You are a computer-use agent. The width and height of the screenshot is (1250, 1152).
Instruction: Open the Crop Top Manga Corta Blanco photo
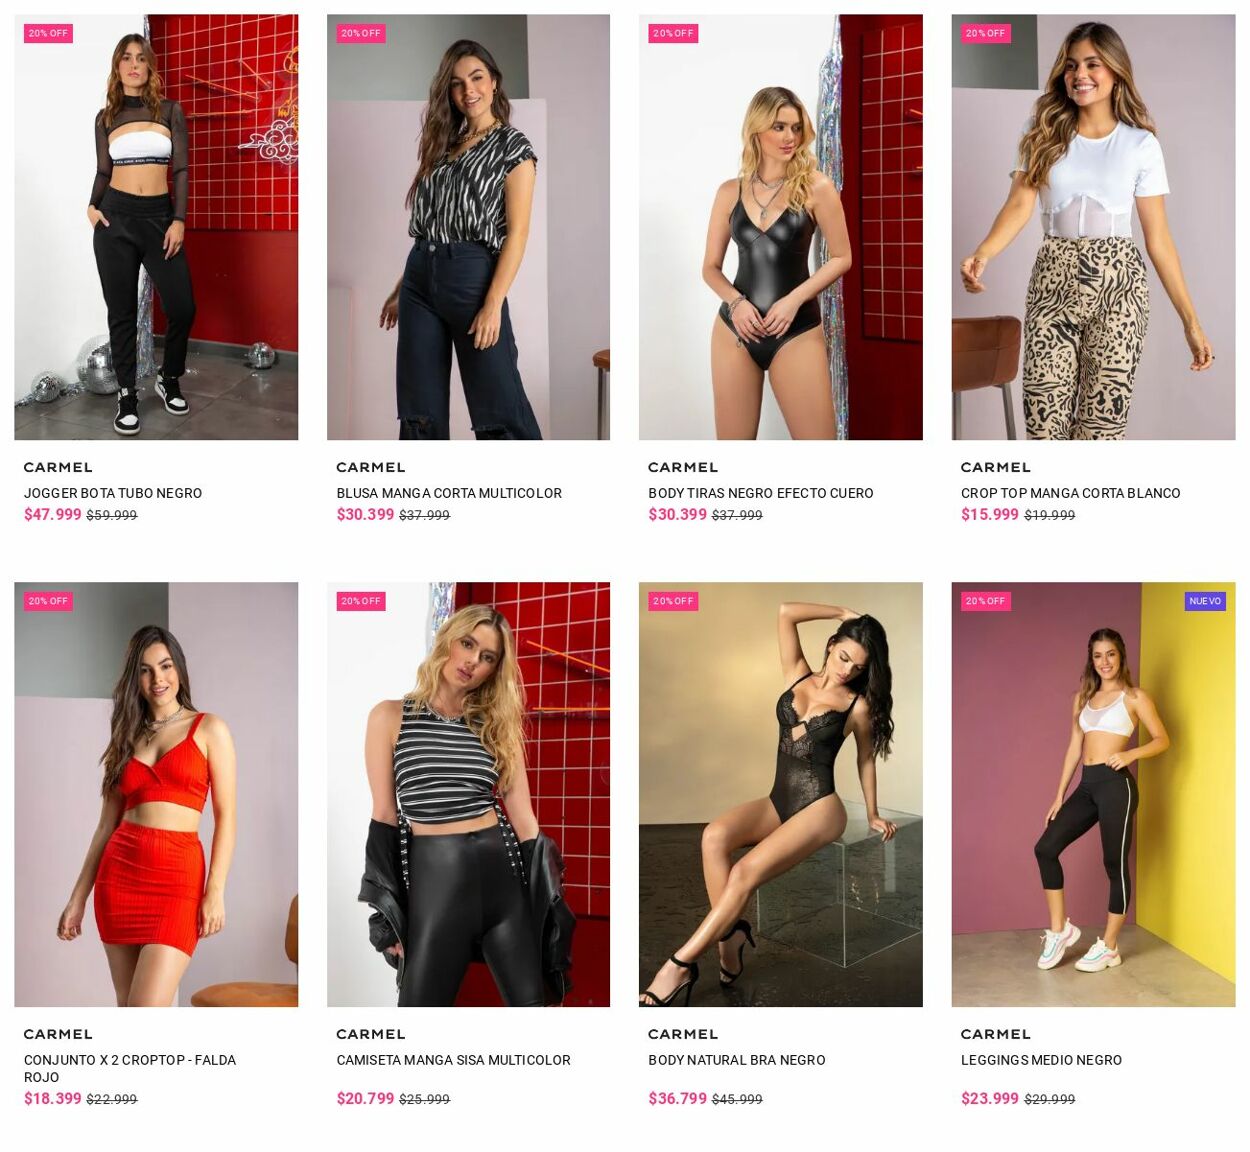[x=1093, y=227]
